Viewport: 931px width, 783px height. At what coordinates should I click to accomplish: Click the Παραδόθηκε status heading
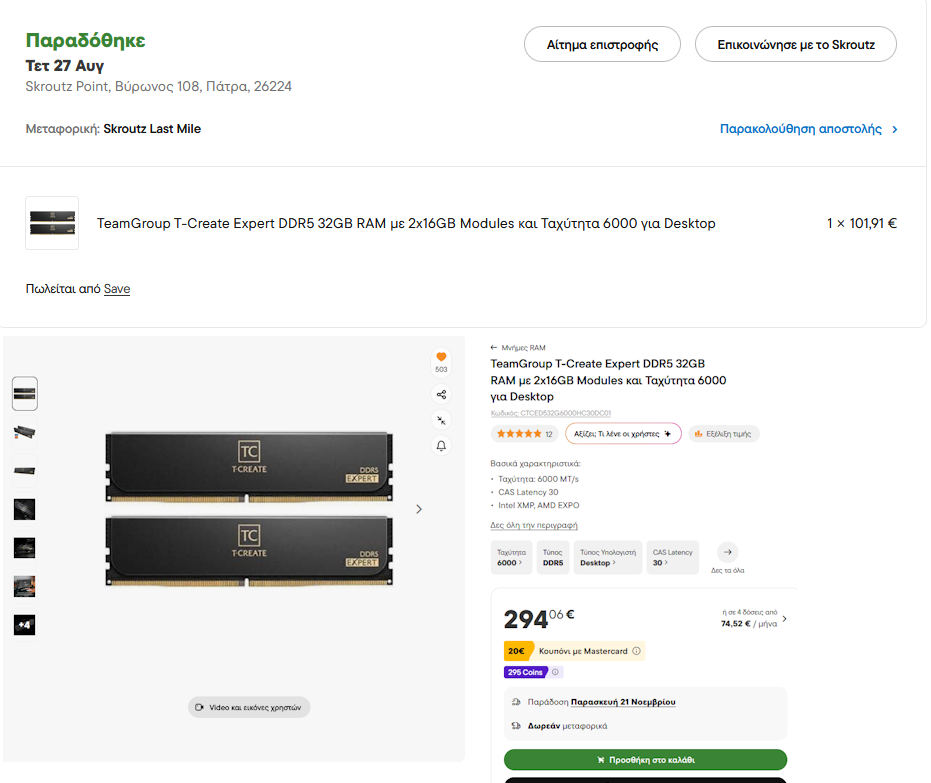coord(86,40)
